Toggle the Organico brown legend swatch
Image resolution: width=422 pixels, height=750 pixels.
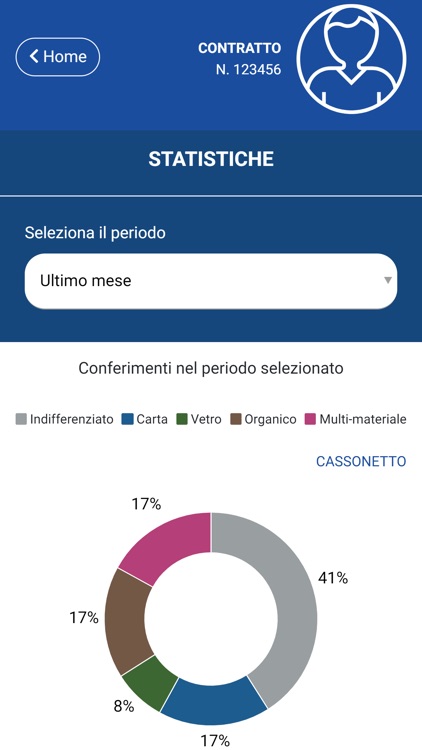point(236,419)
